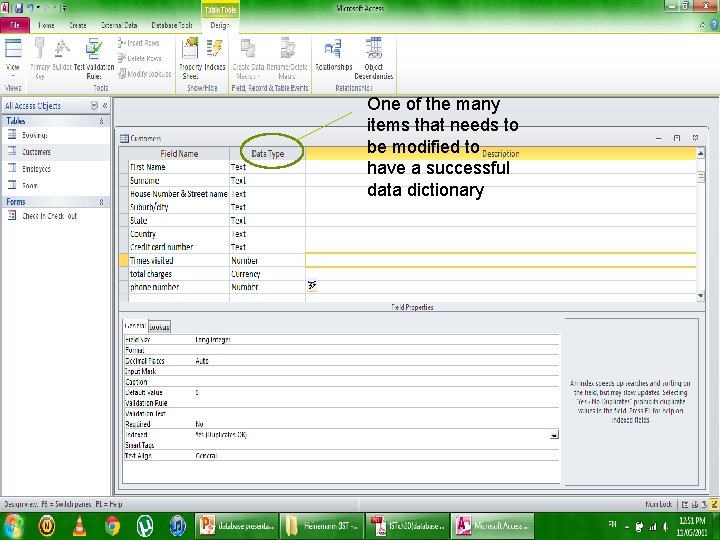Set the Primary Key for the field
The width and height of the screenshot is (720, 540).
tap(39, 58)
